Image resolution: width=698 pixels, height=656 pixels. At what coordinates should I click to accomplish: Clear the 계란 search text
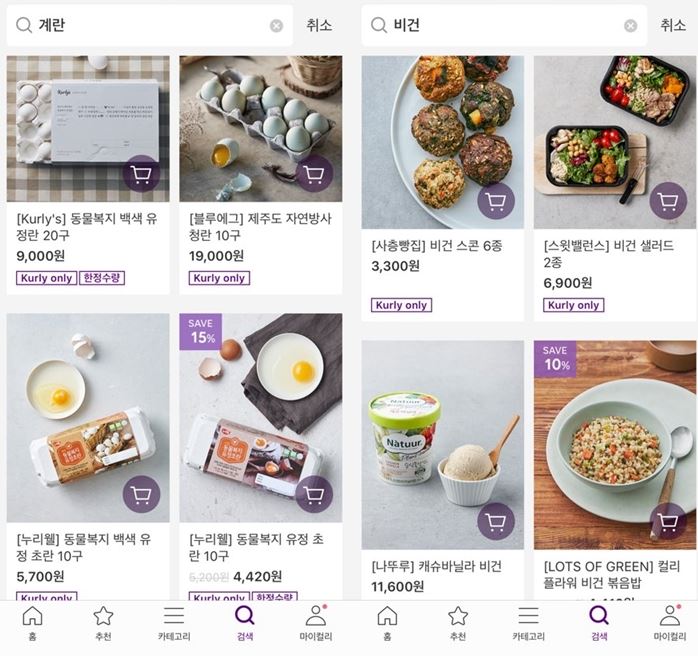(x=276, y=26)
